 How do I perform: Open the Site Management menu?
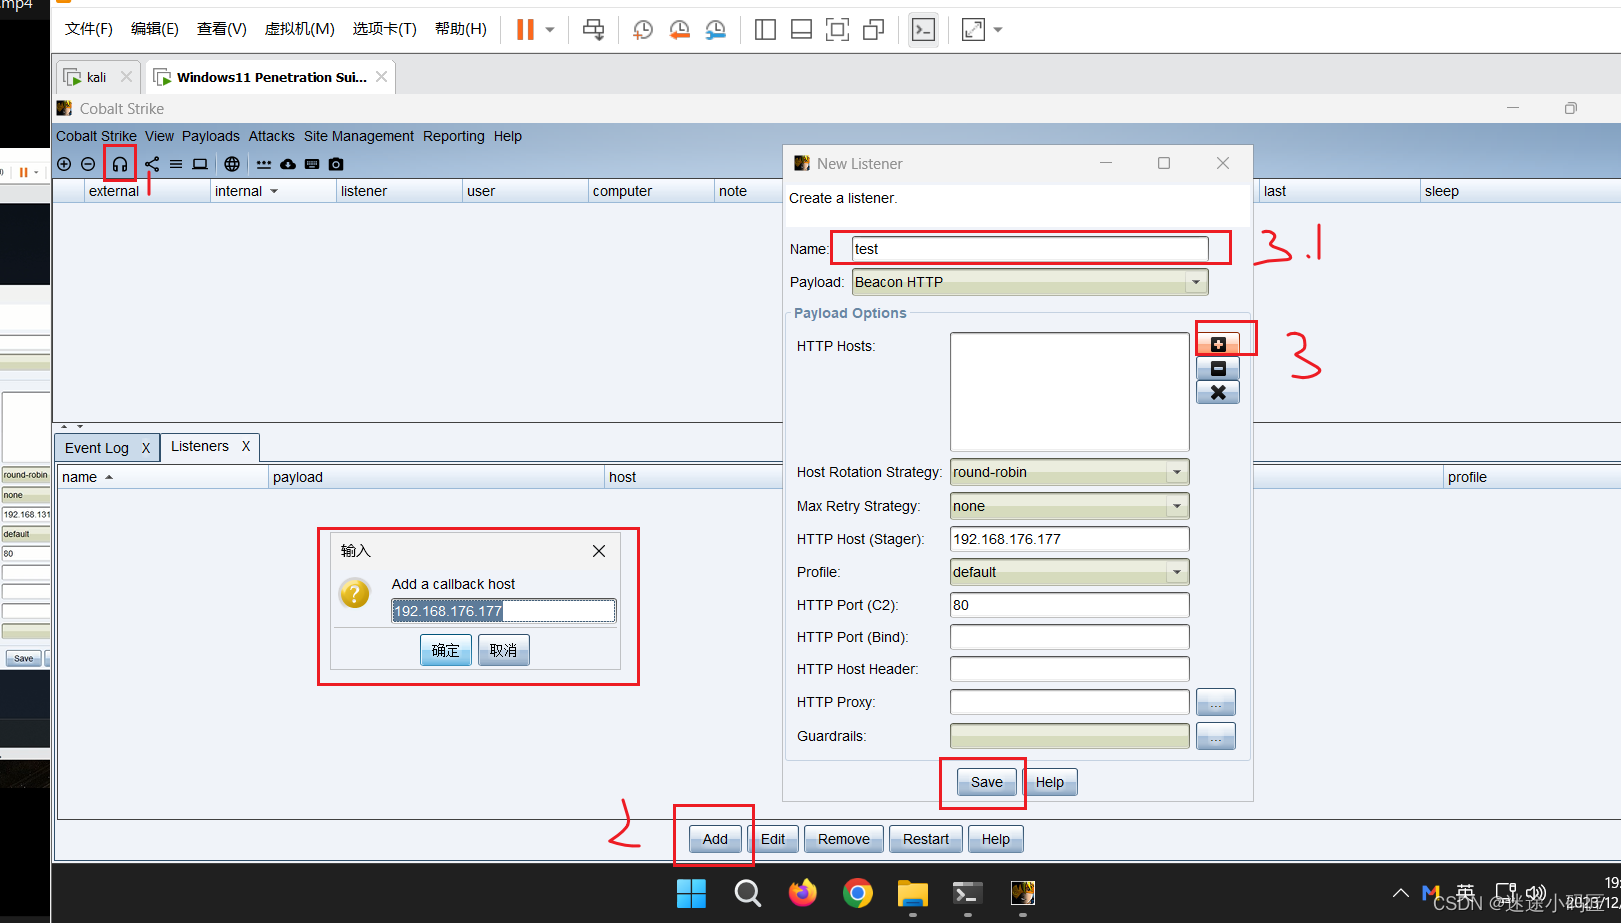click(x=359, y=136)
